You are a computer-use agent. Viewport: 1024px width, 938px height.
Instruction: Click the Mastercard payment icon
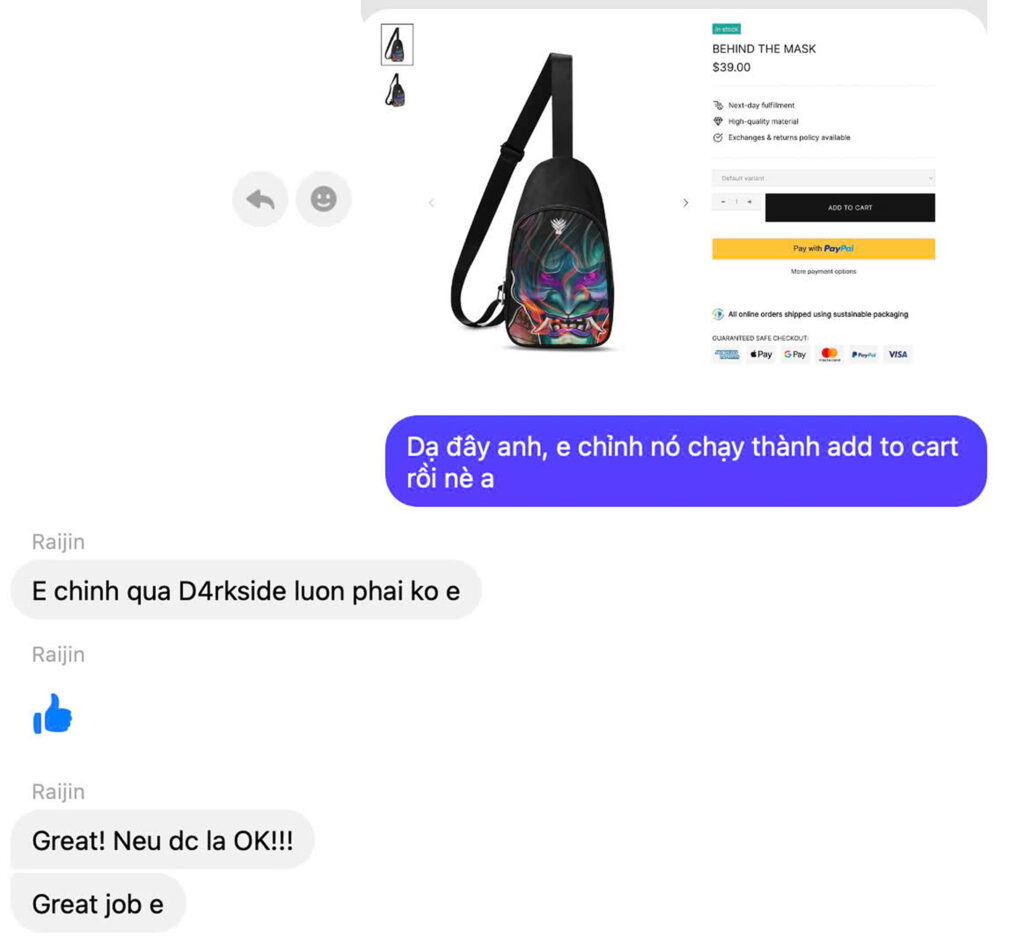(829, 354)
